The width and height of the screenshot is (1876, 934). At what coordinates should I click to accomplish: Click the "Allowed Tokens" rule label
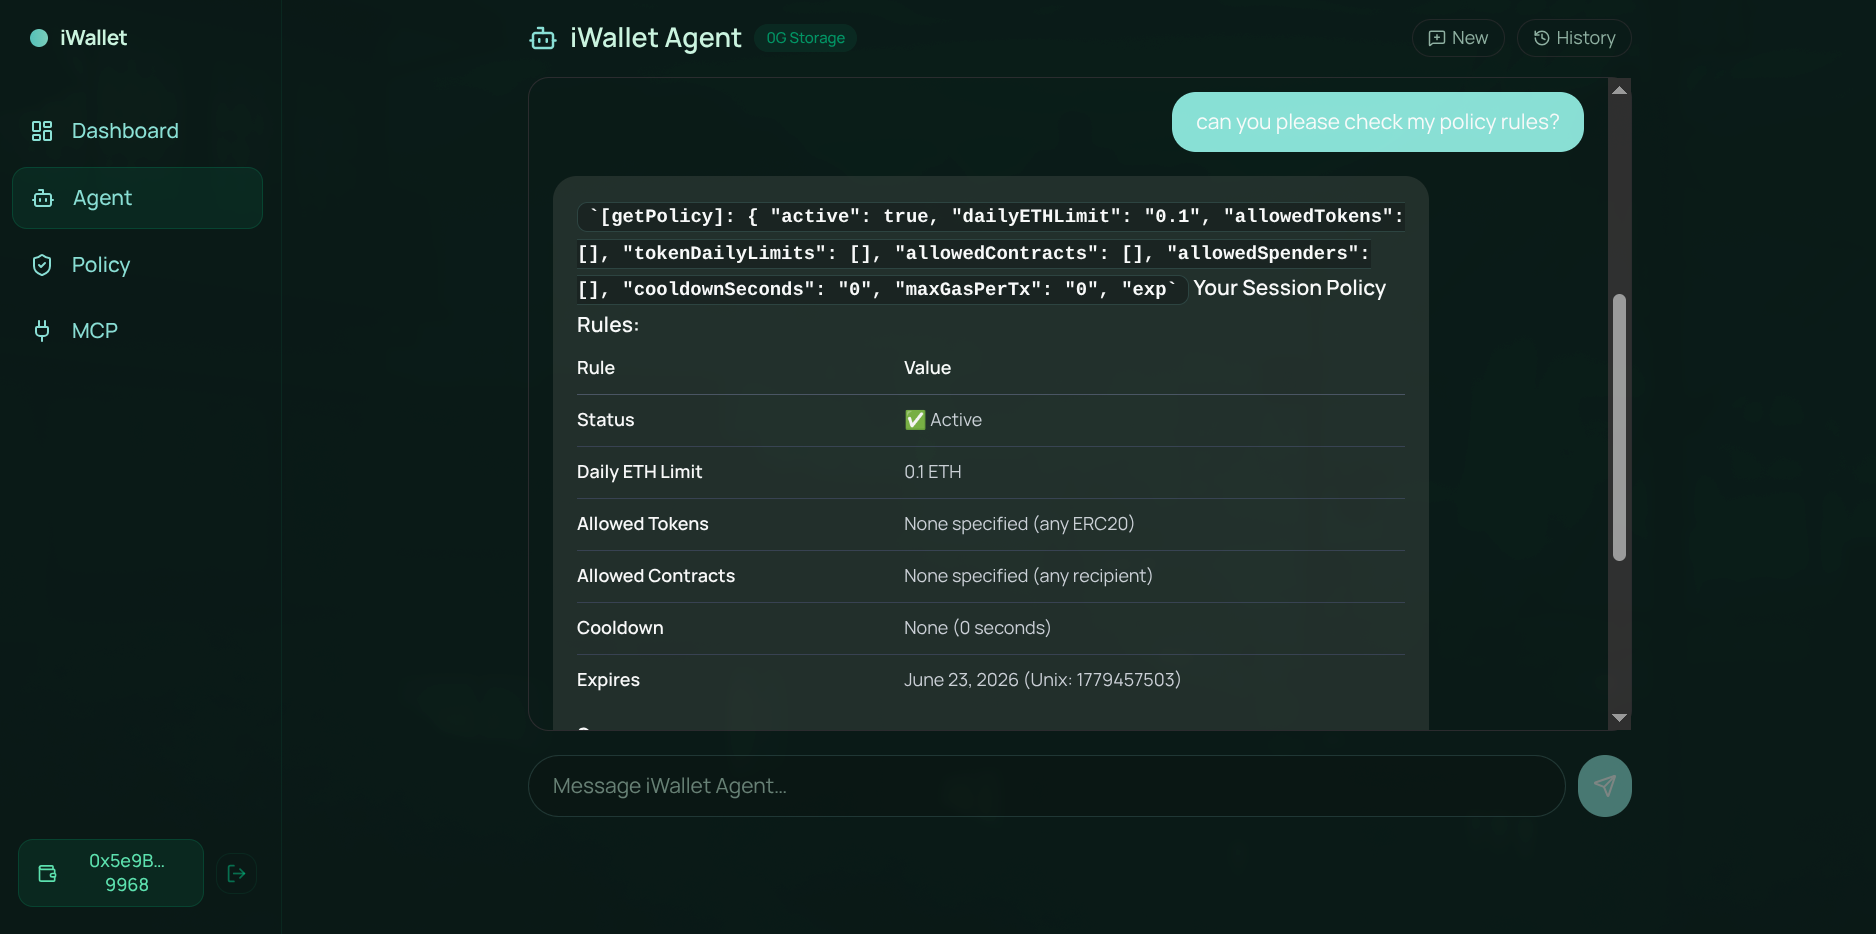643,524
